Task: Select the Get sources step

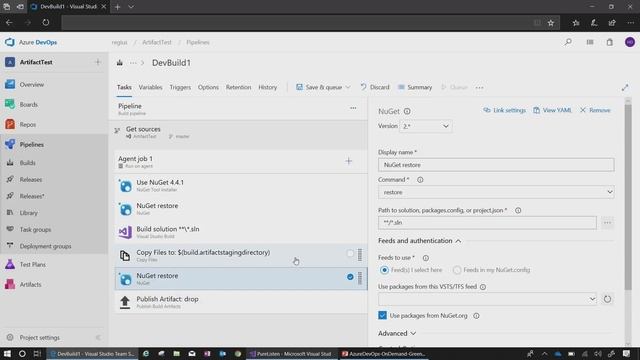Action: pyautogui.click(x=241, y=132)
